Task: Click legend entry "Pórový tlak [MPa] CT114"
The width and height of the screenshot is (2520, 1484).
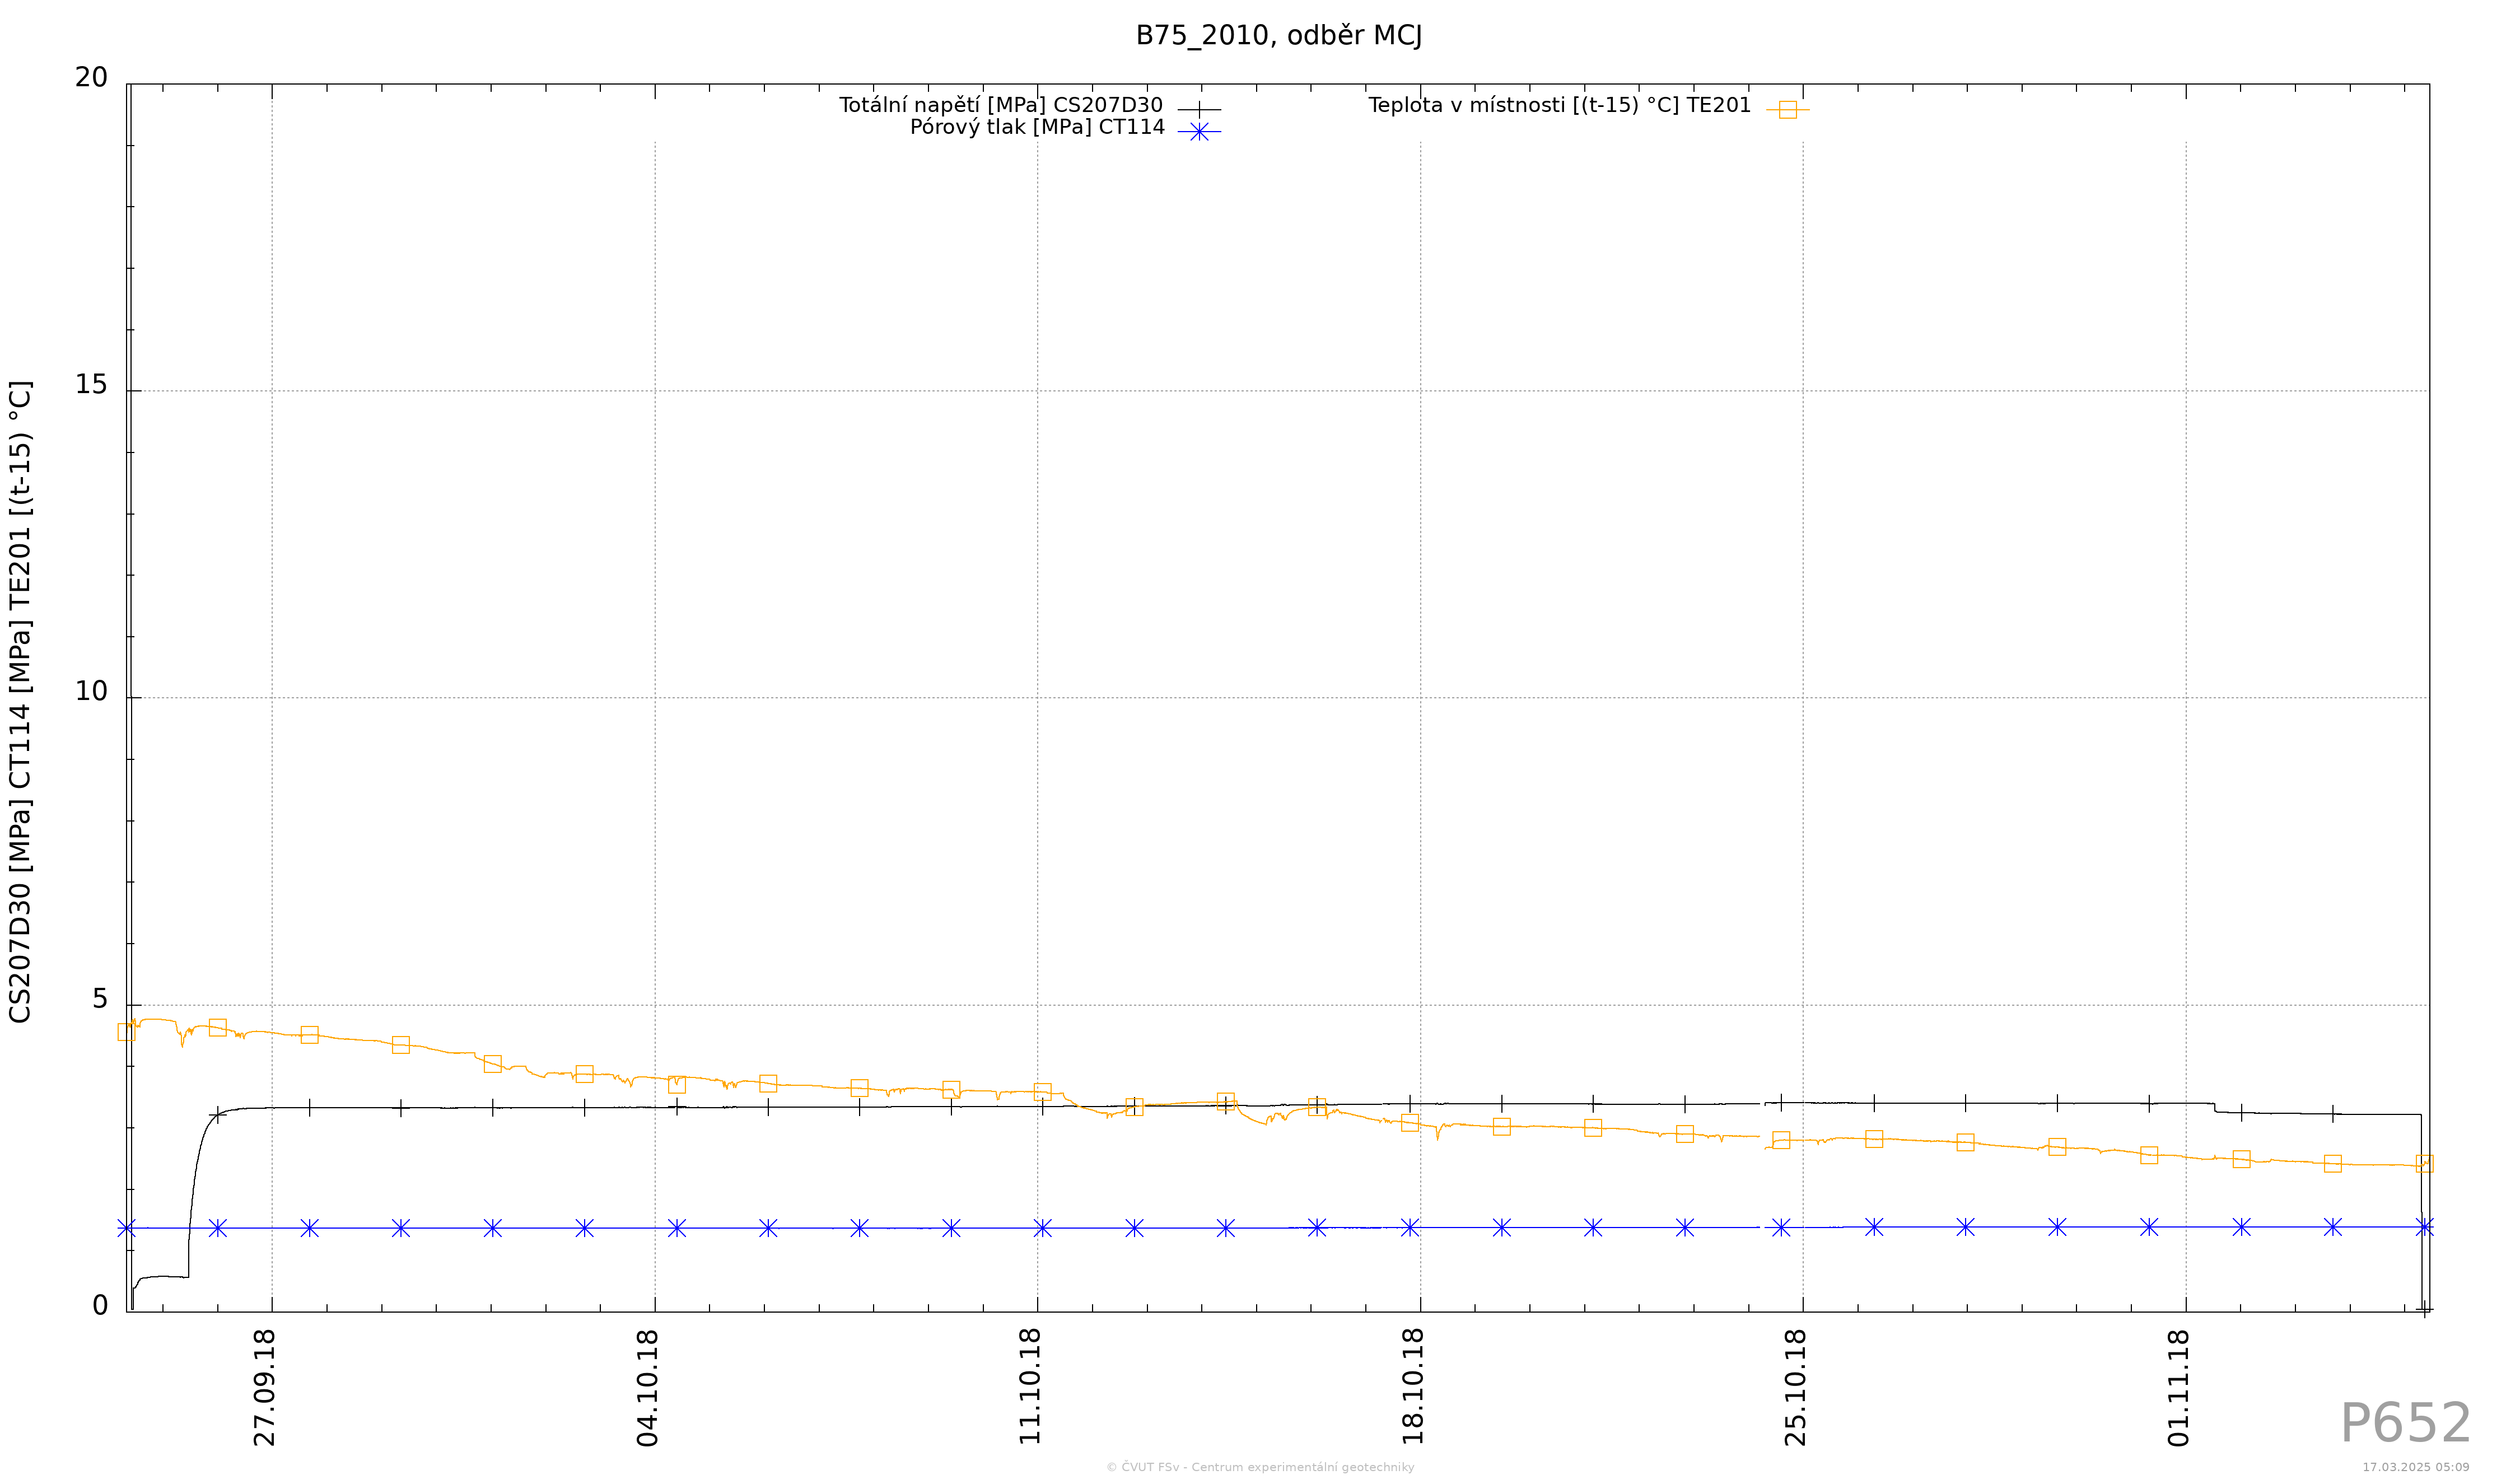Action: pos(1037,128)
